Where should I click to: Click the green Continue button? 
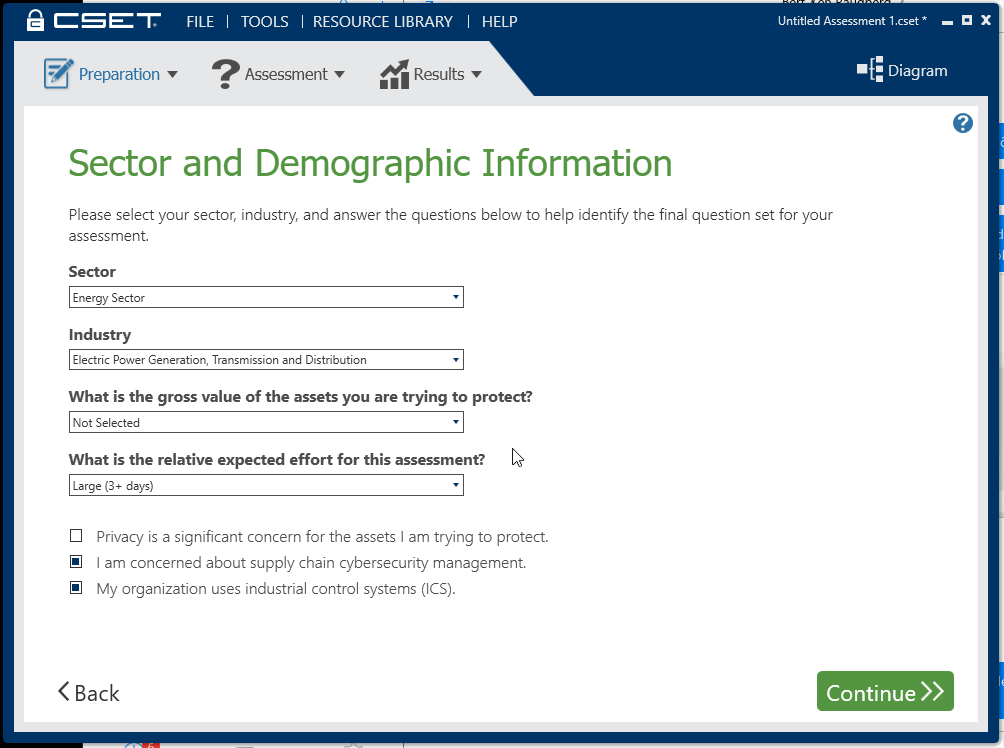pyautogui.click(x=885, y=691)
